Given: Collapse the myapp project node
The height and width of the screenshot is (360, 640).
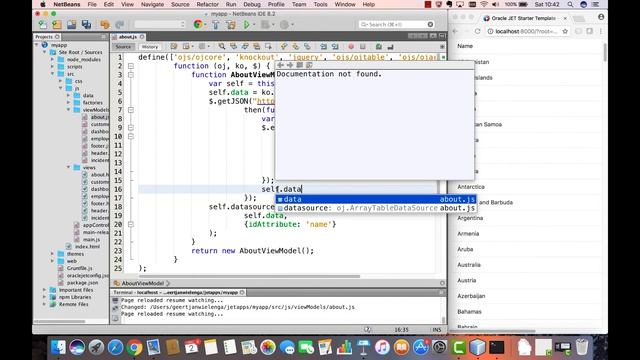Looking at the screenshot, I should point(37,45).
